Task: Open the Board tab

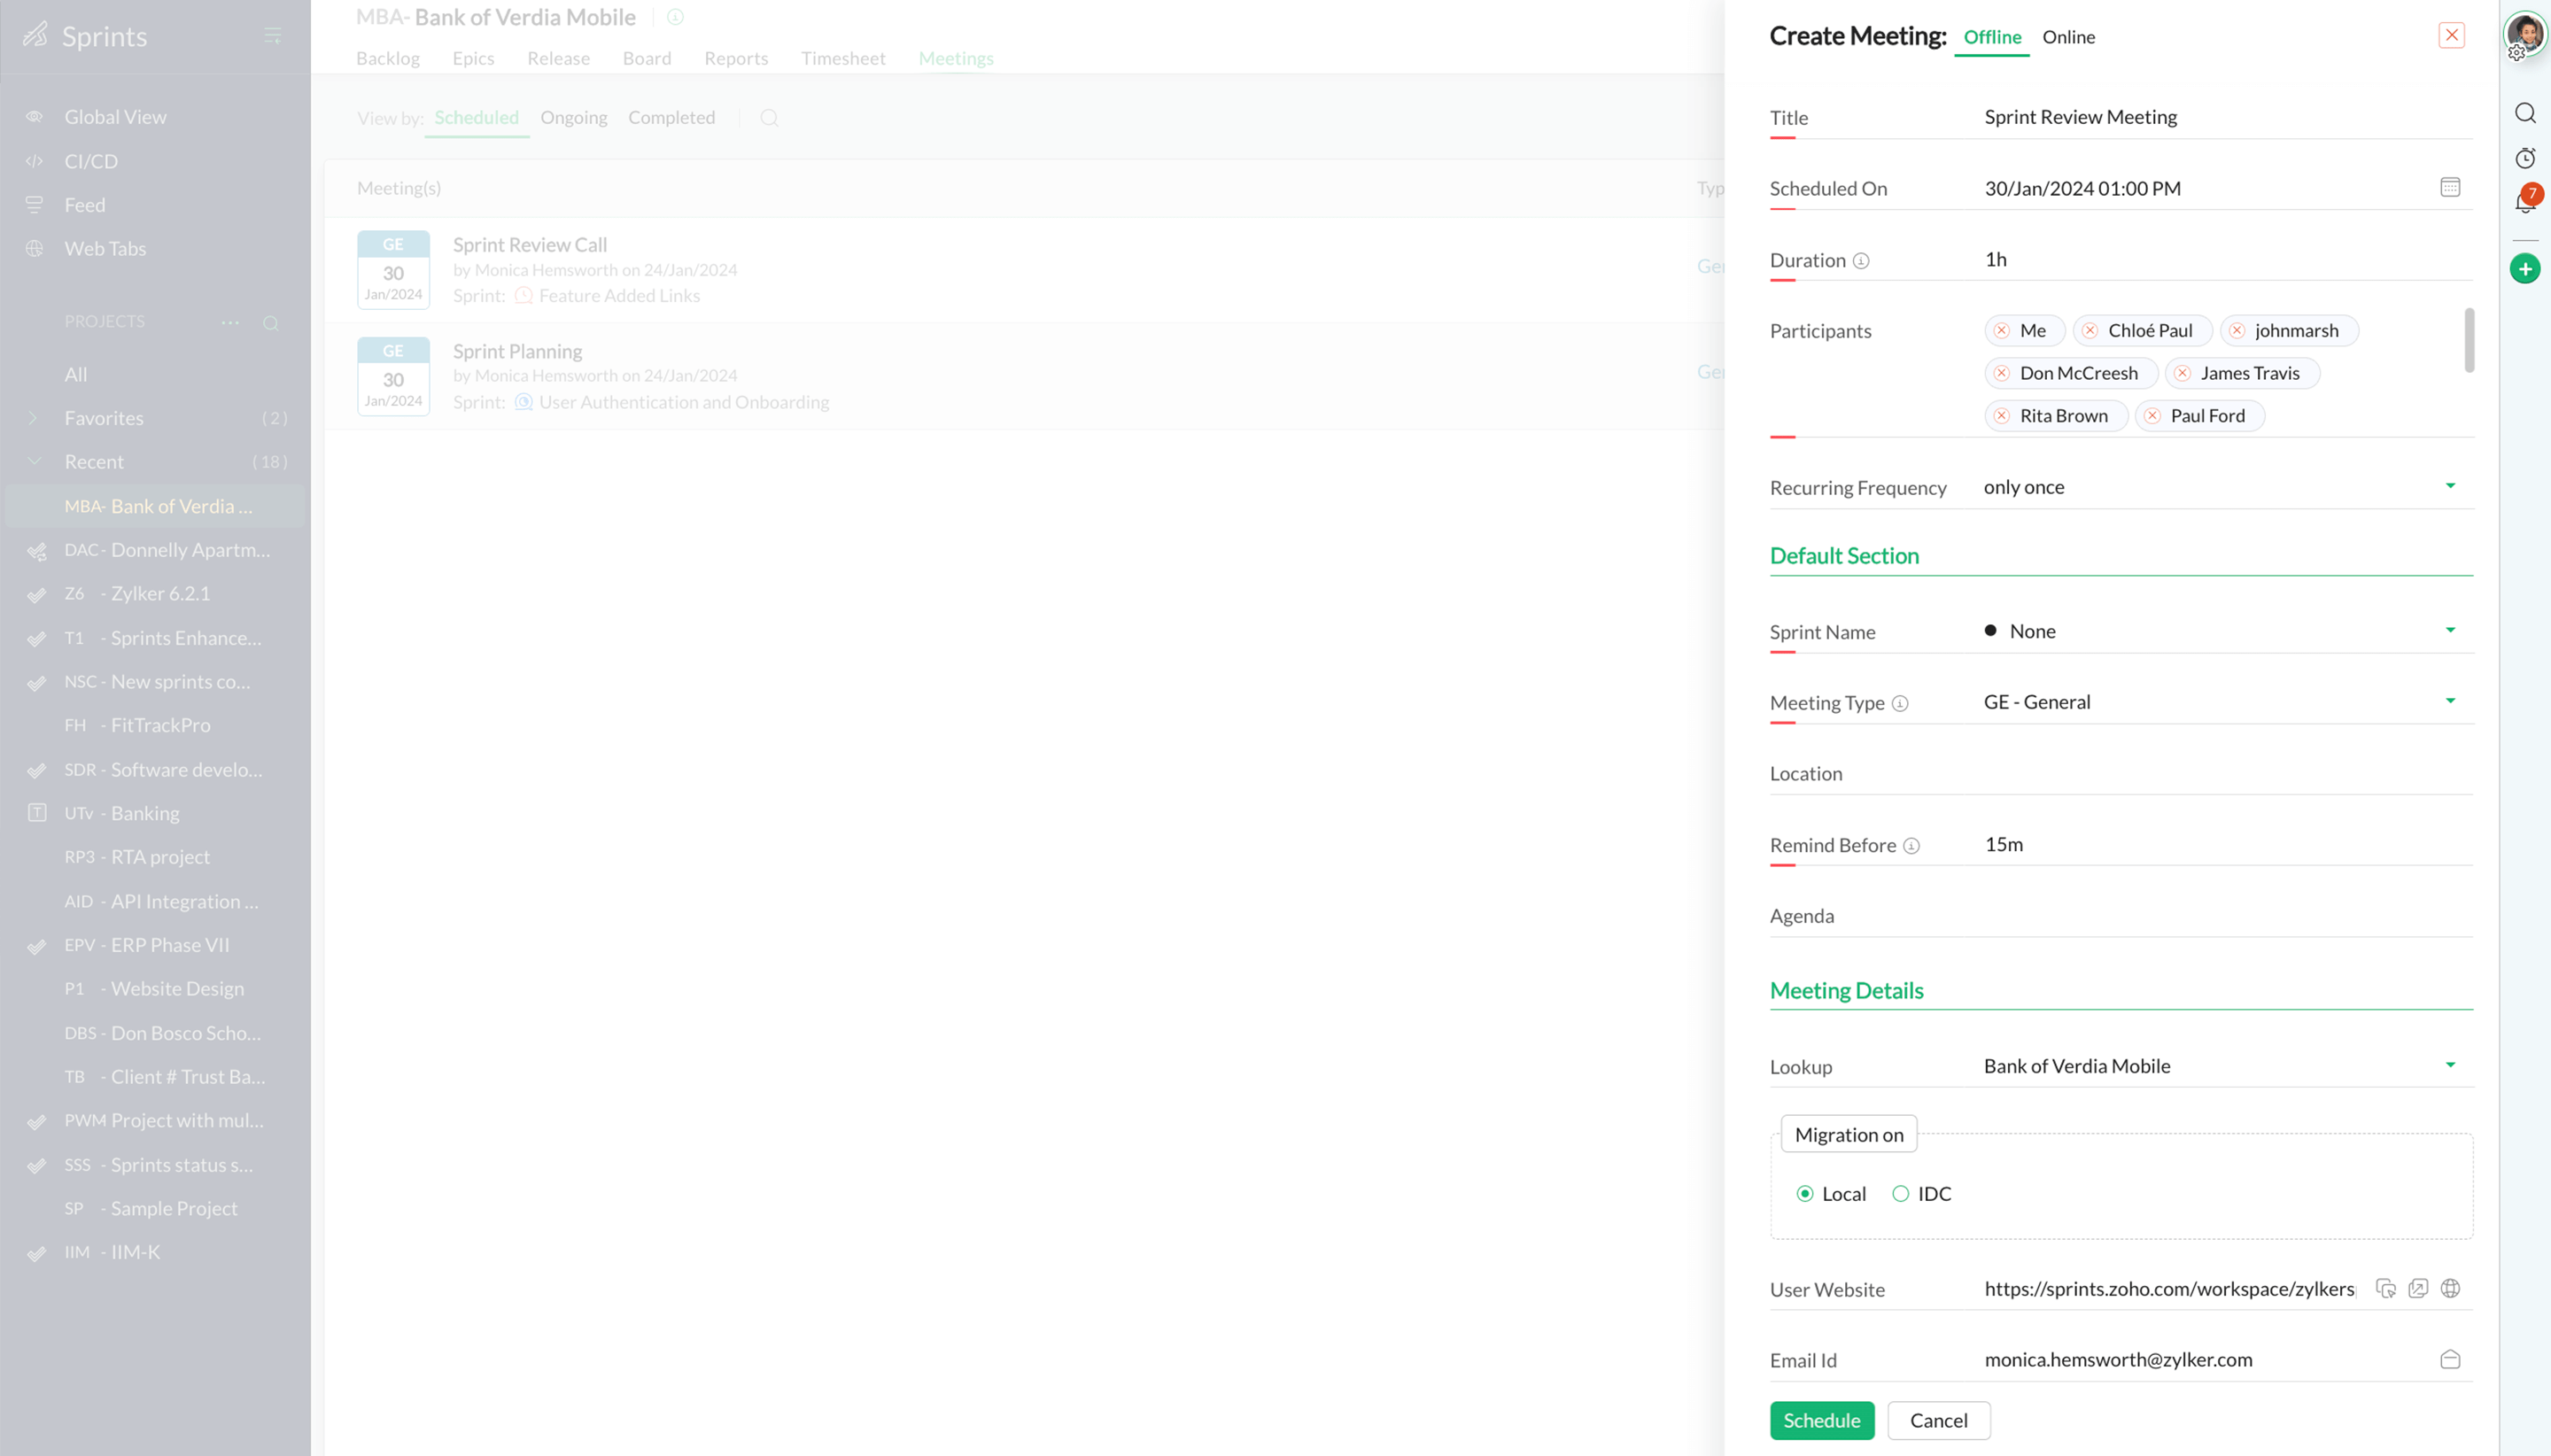Action: [x=647, y=58]
